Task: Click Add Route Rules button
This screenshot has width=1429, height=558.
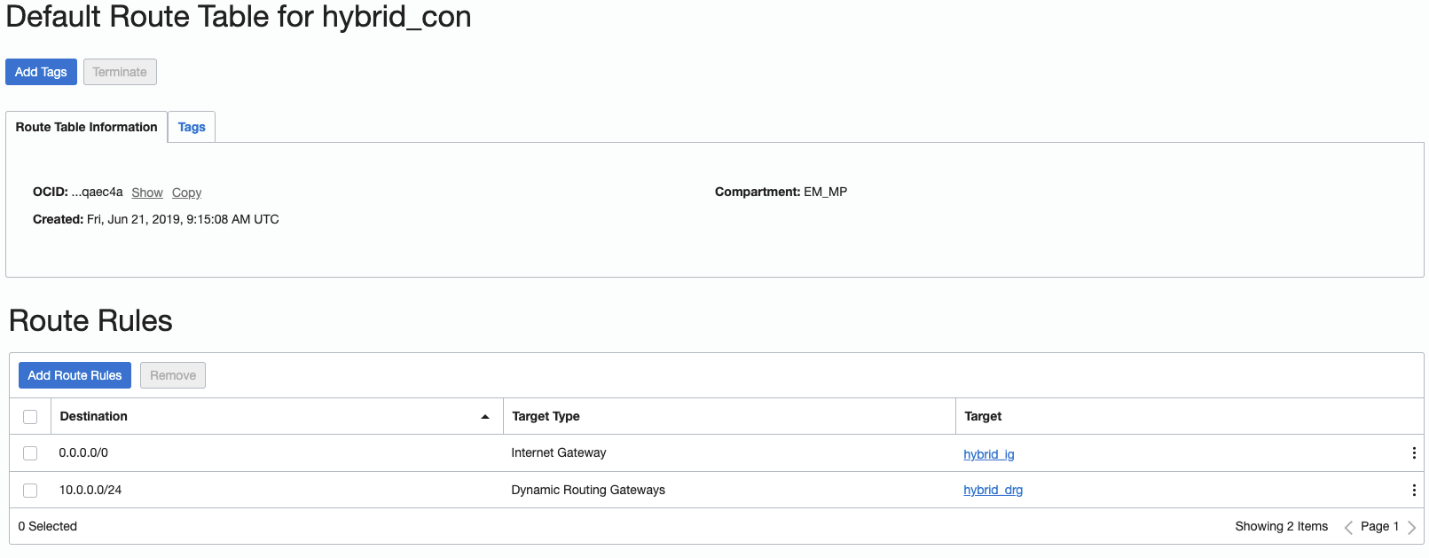Action: pos(75,375)
